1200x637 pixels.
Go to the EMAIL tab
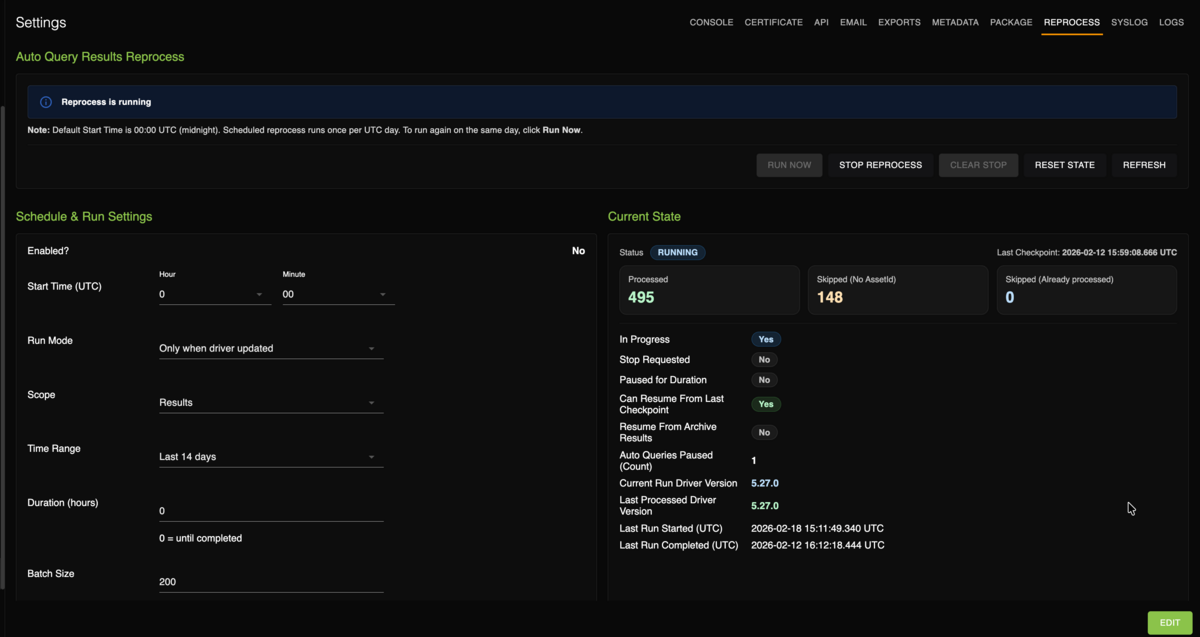click(x=853, y=22)
